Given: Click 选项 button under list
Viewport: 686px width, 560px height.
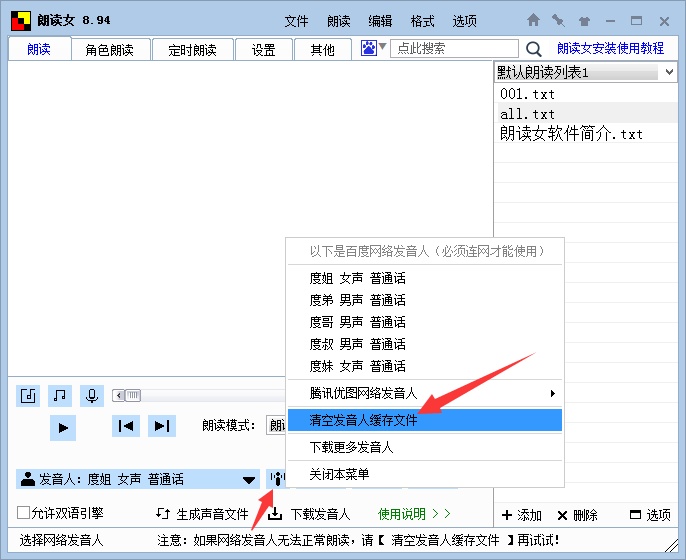Looking at the screenshot, I should coord(650,515).
